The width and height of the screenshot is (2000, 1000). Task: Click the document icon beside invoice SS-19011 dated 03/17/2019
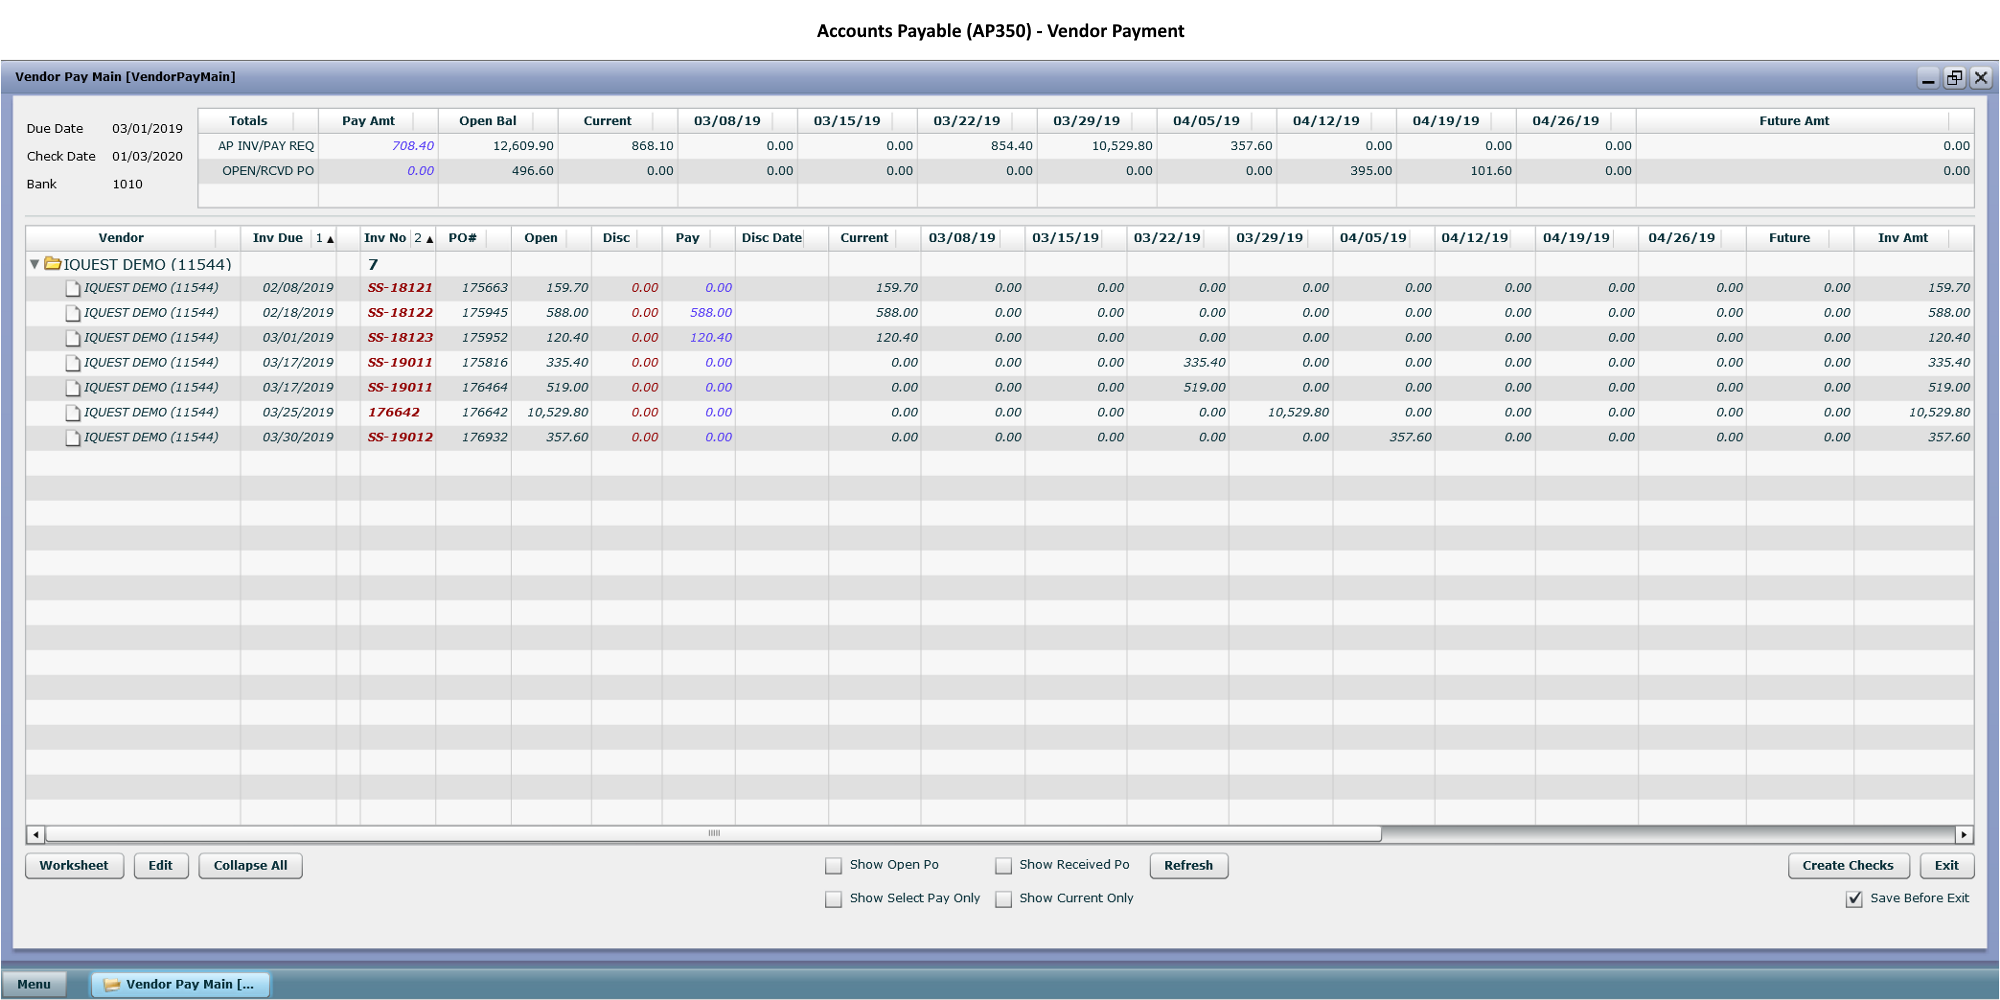click(72, 362)
